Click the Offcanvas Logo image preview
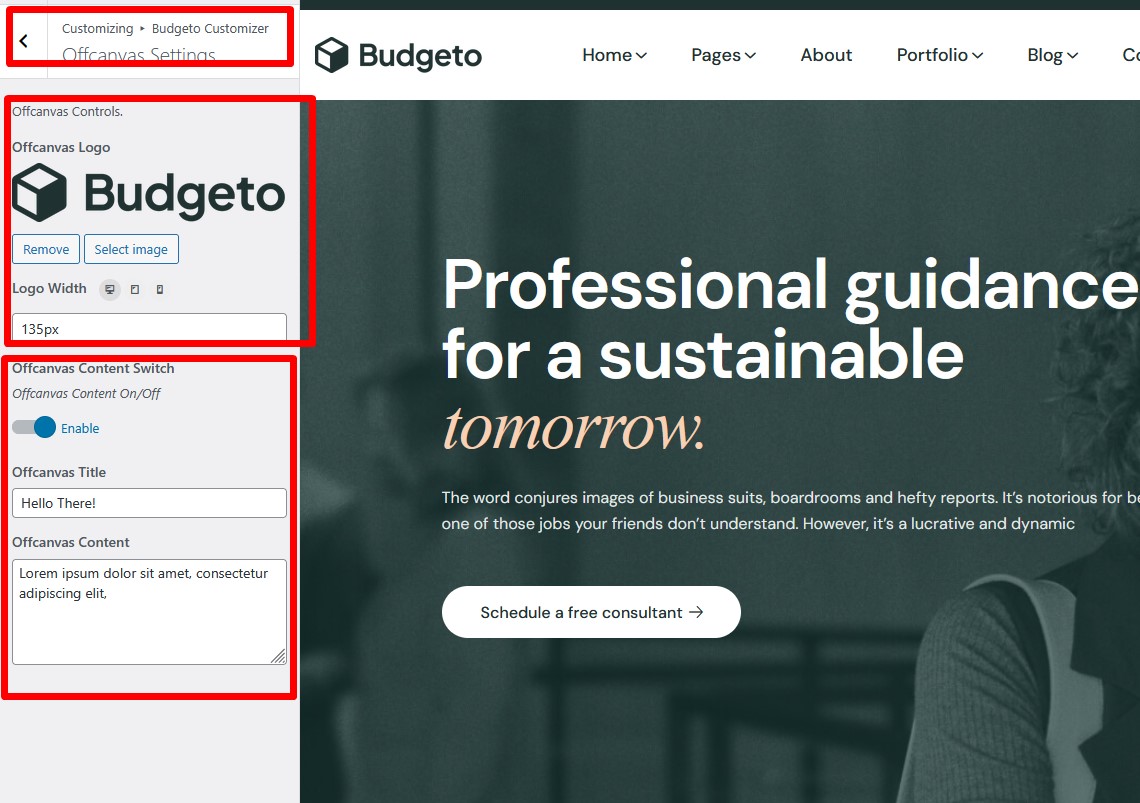1140x803 pixels. pyautogui.click(x=149, y=193)
